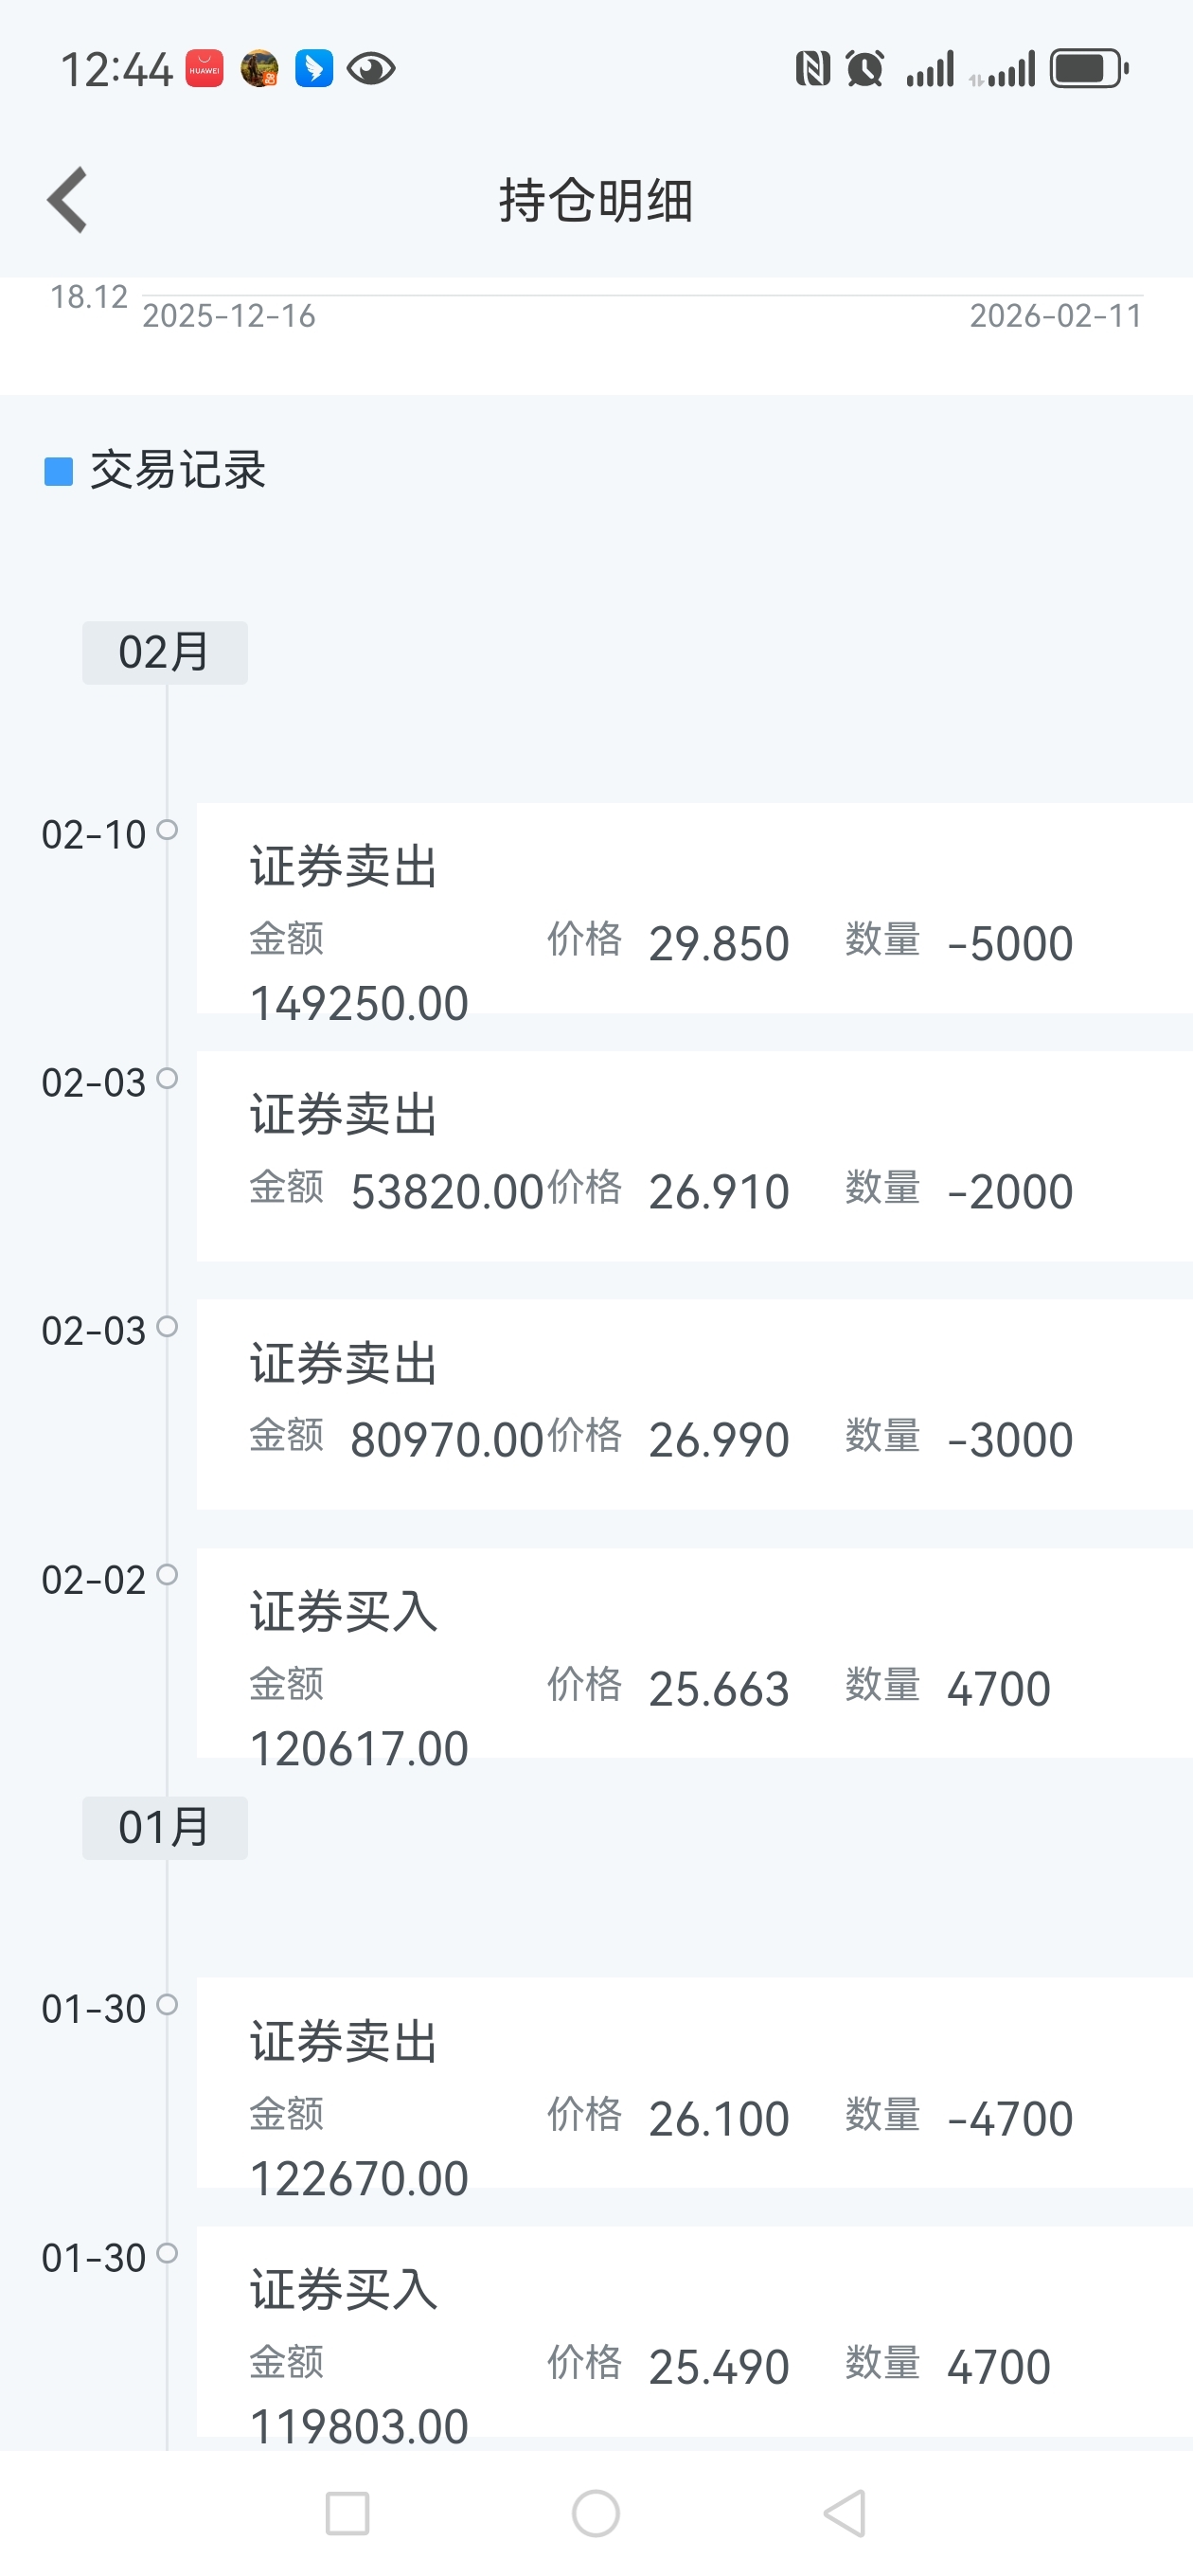Tap the 02-10 timeline marker dot
The width and height of the screenshot is (1193, 2576).
168,830
